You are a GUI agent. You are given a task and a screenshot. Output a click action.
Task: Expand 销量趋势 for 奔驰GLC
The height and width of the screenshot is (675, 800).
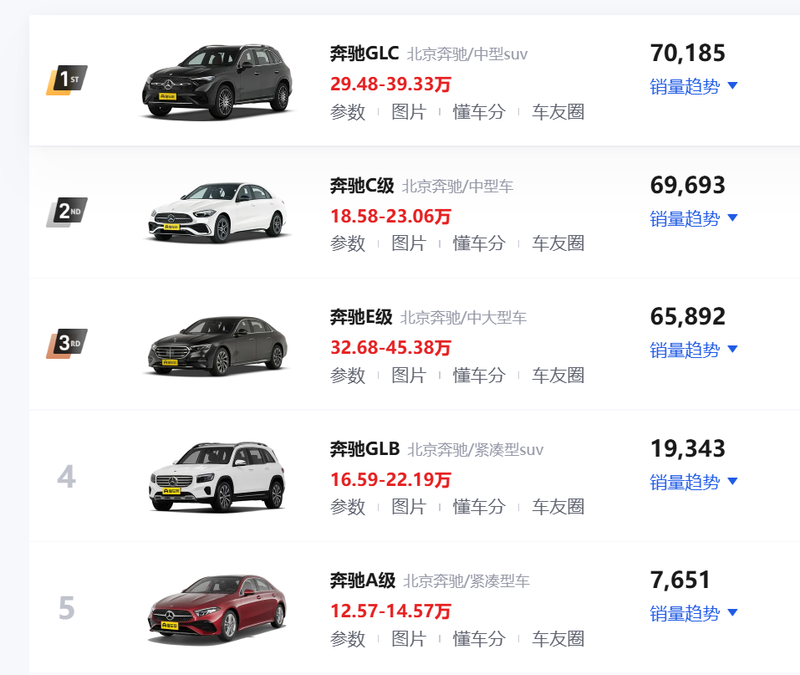(693, 86)
